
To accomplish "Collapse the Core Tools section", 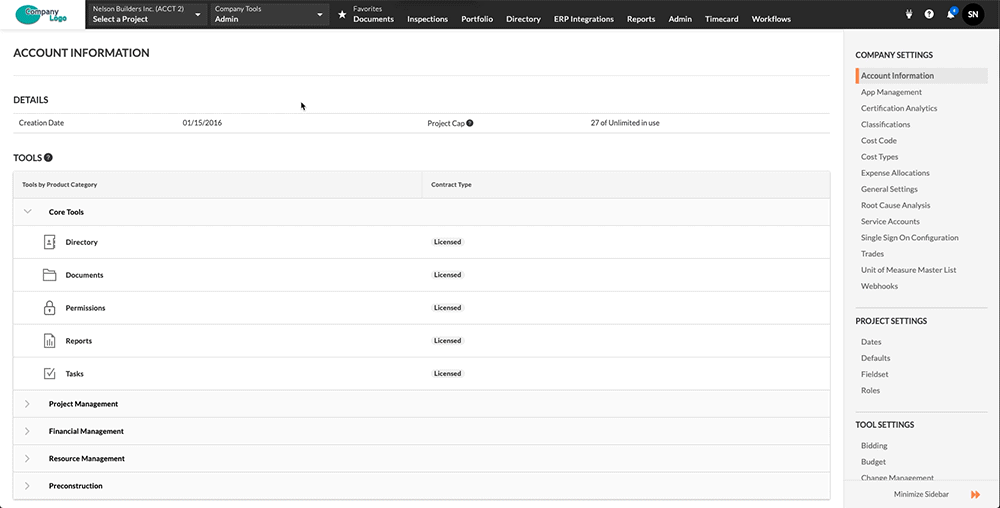I will coord(28,212).
